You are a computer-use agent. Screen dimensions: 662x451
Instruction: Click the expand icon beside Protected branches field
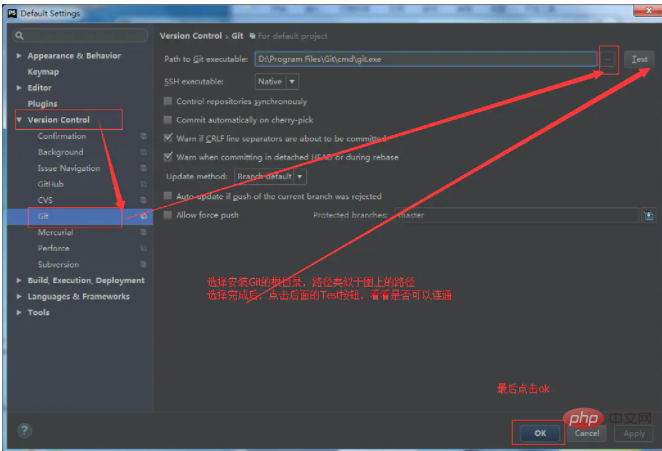click(x=649, y=215)
